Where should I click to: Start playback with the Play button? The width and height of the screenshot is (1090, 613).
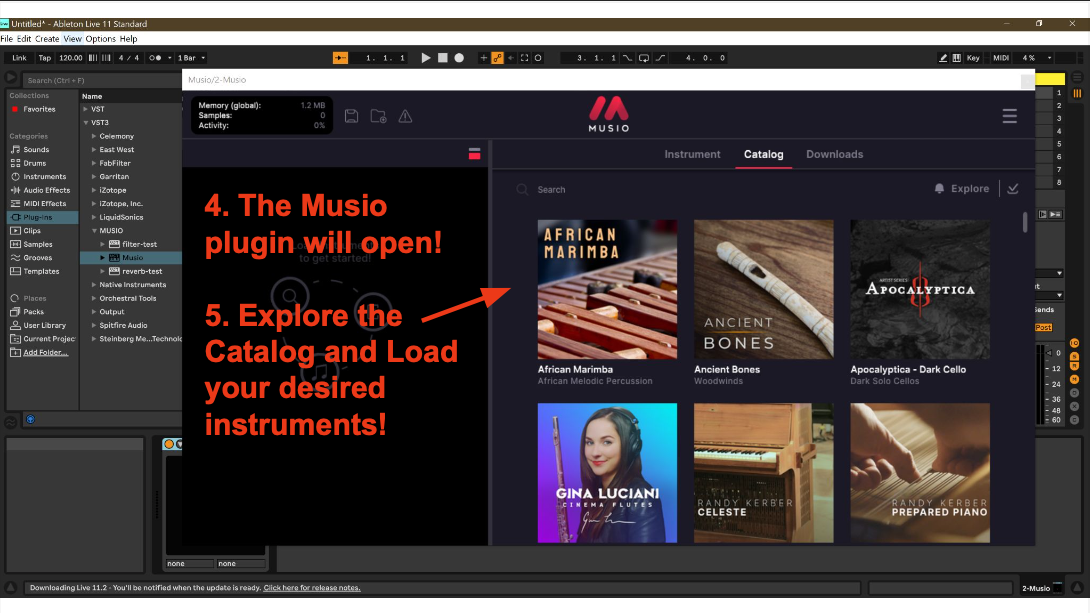(x=425, y=58)
